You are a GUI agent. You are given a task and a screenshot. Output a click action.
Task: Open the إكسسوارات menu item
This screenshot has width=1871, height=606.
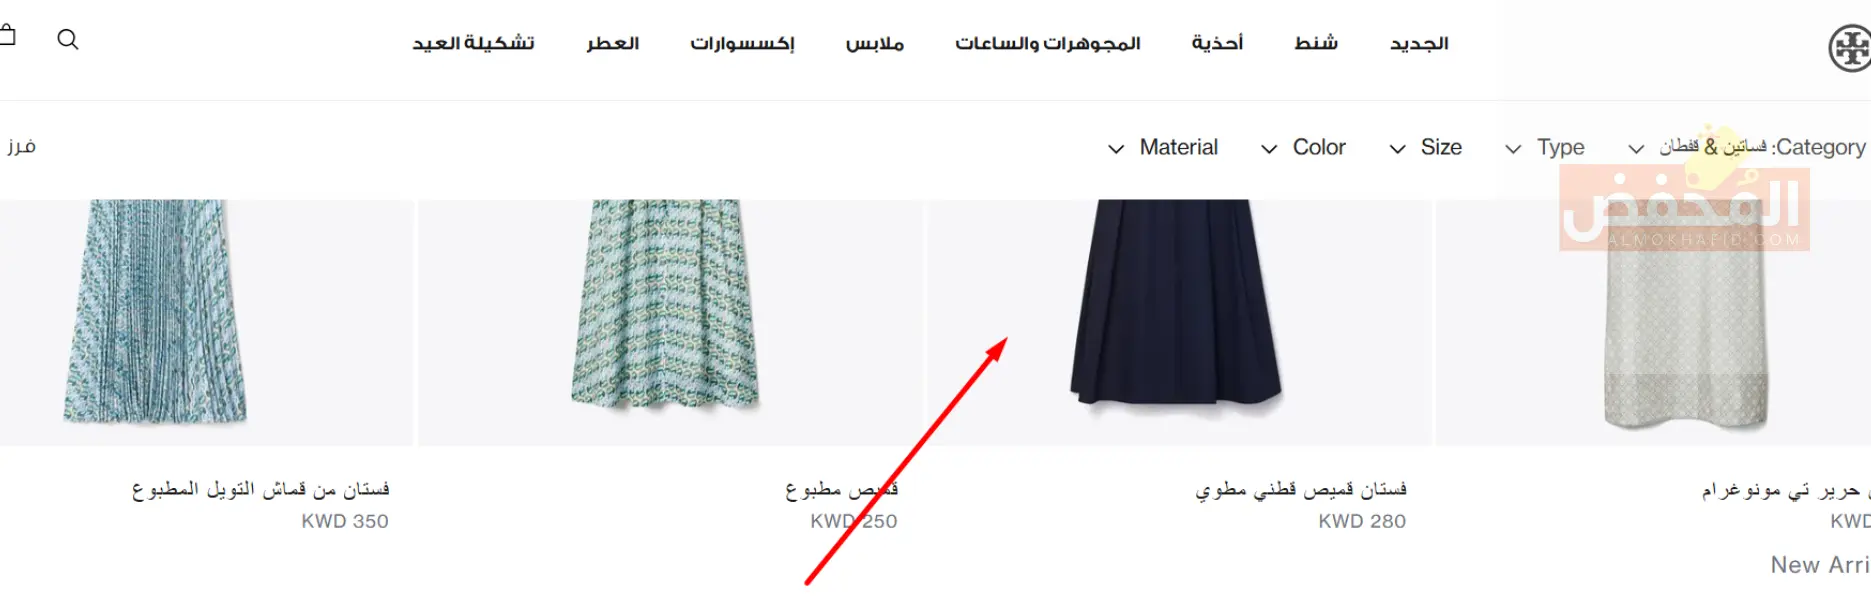(x=742, y=43)
